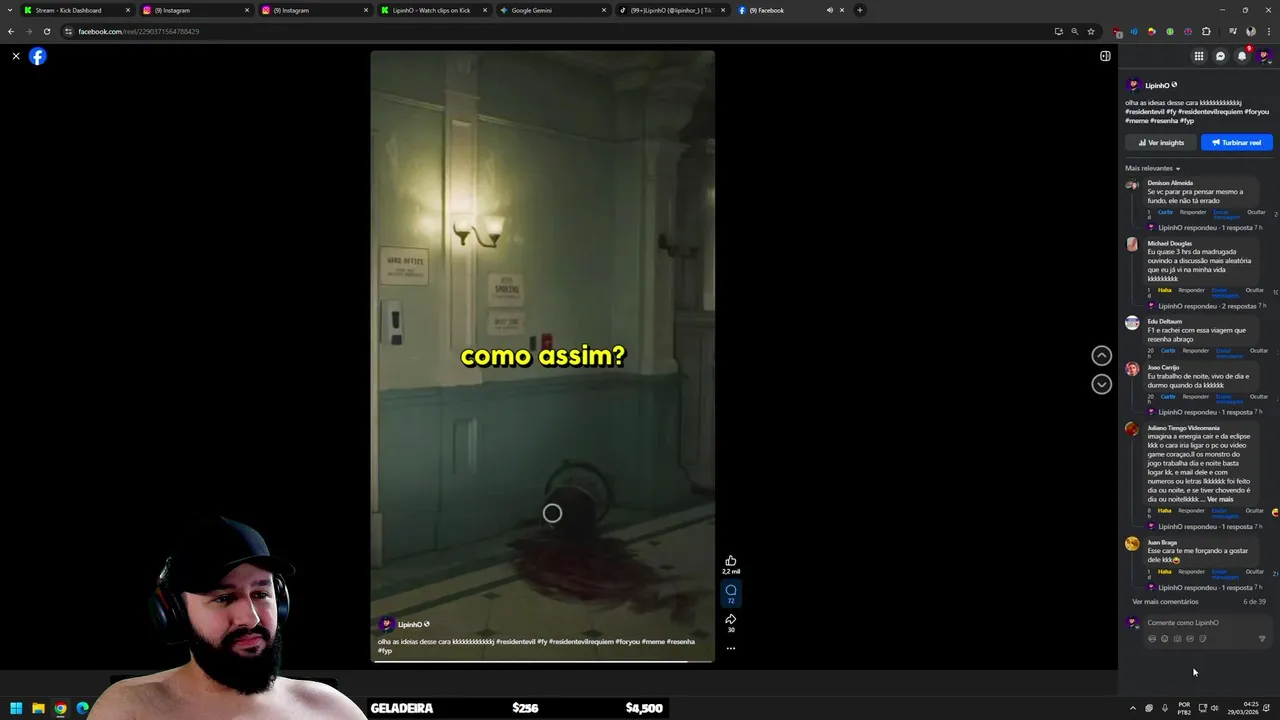Open Chrome from the taskbar
Screen dimensions: 1280x720
(x=60, y=708)
